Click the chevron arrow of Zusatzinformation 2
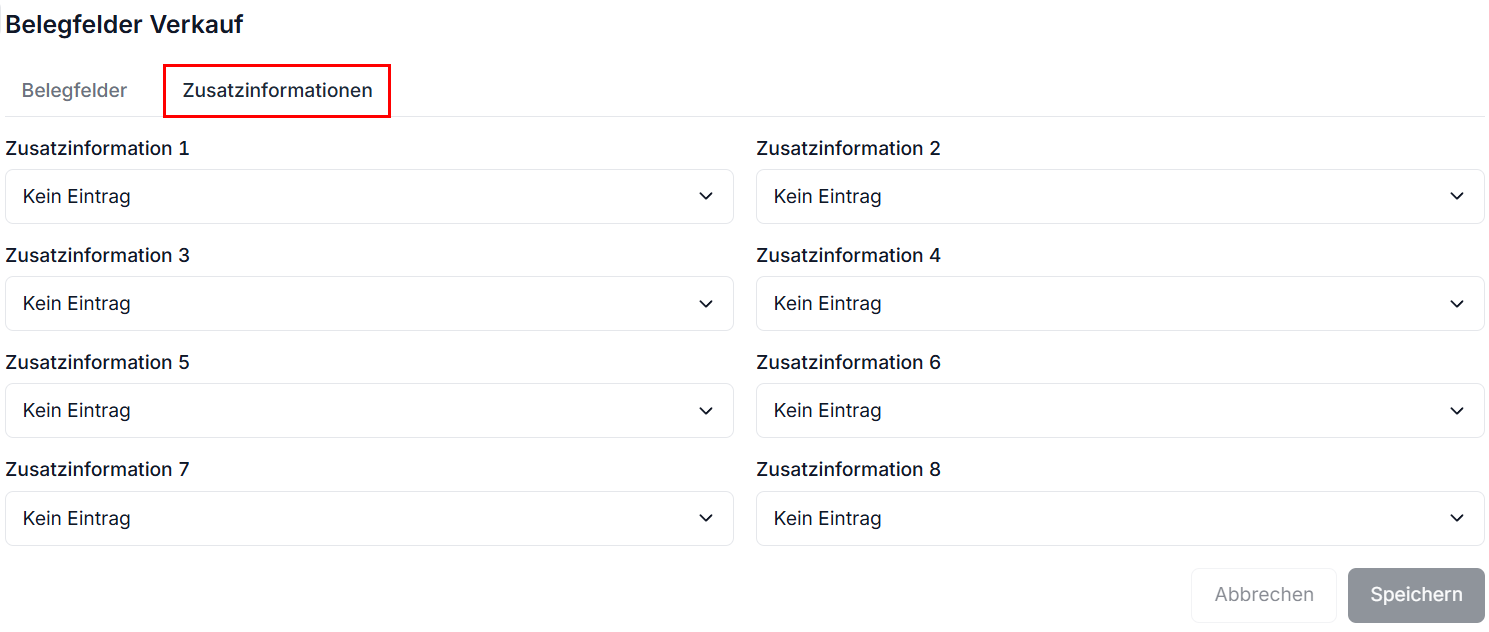This screenshot has height=632, width=1489. point(1457,196)
